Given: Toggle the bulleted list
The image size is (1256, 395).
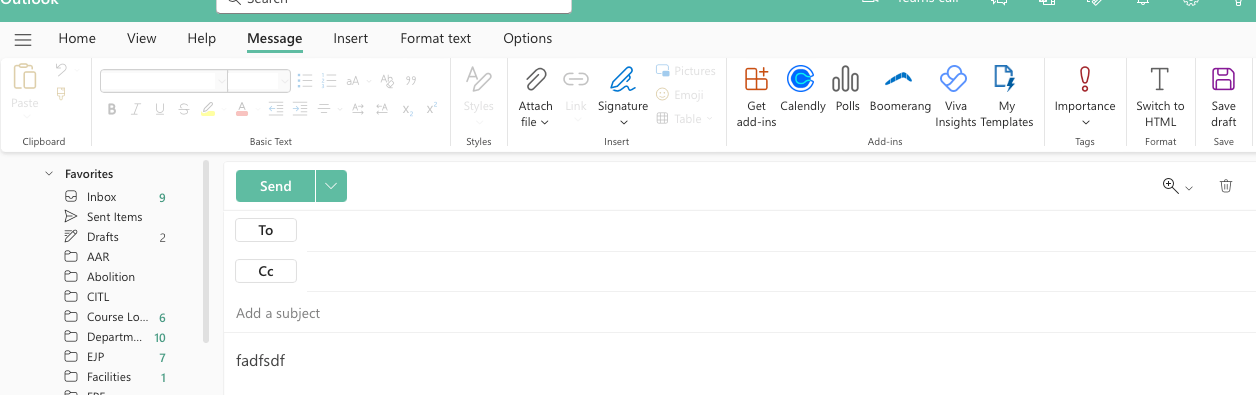Looking at the screenshot, I should (x=305, y=81).
